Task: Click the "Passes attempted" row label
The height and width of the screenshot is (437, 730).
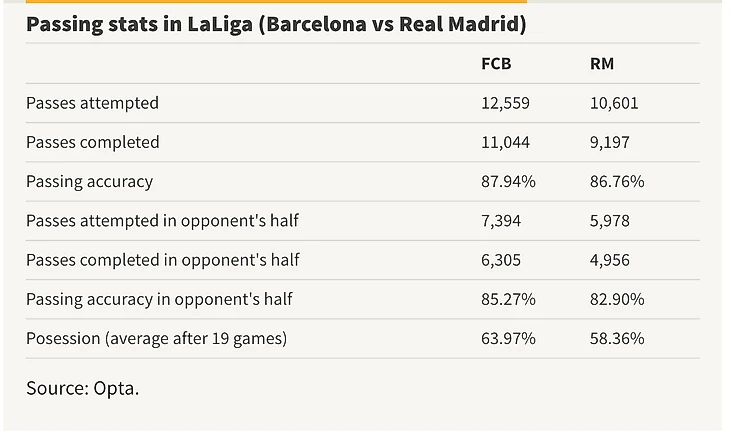Action: click(92, 103)
